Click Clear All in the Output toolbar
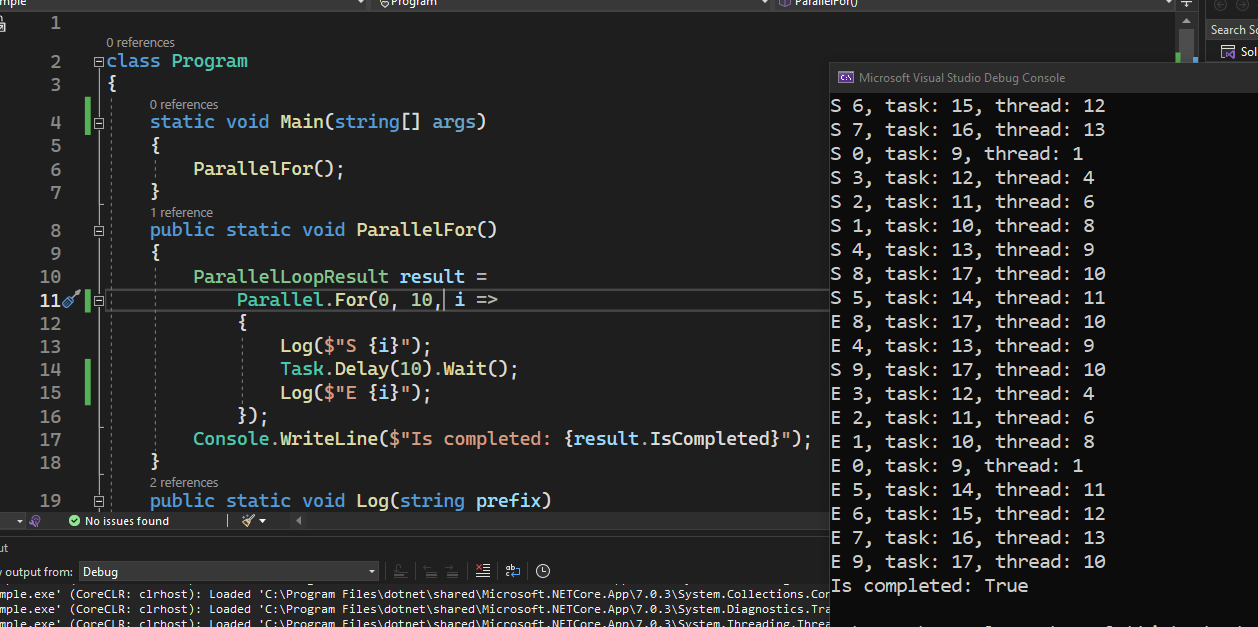The image size is (1258, 627). click(483, 571)
